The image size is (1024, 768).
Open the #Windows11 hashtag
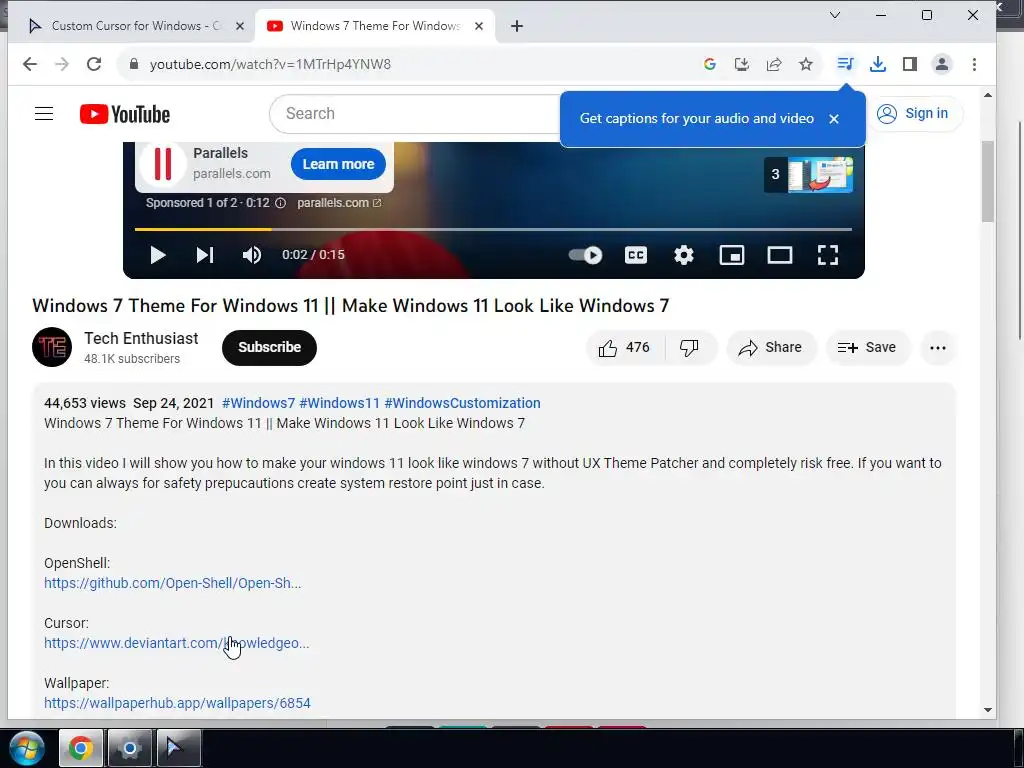tap(339, 403)
